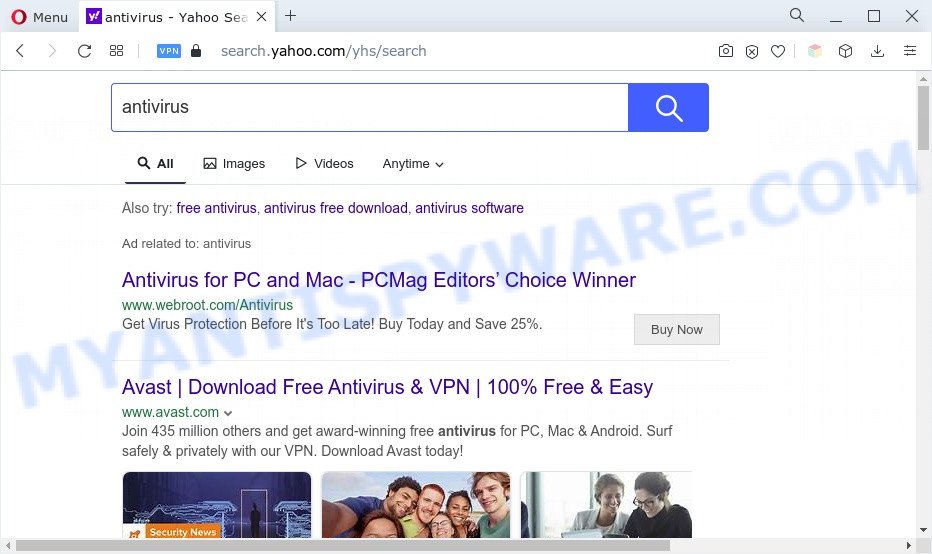Go forward to next page
This screenshot has height=554, width=932.
coord(52,51)
